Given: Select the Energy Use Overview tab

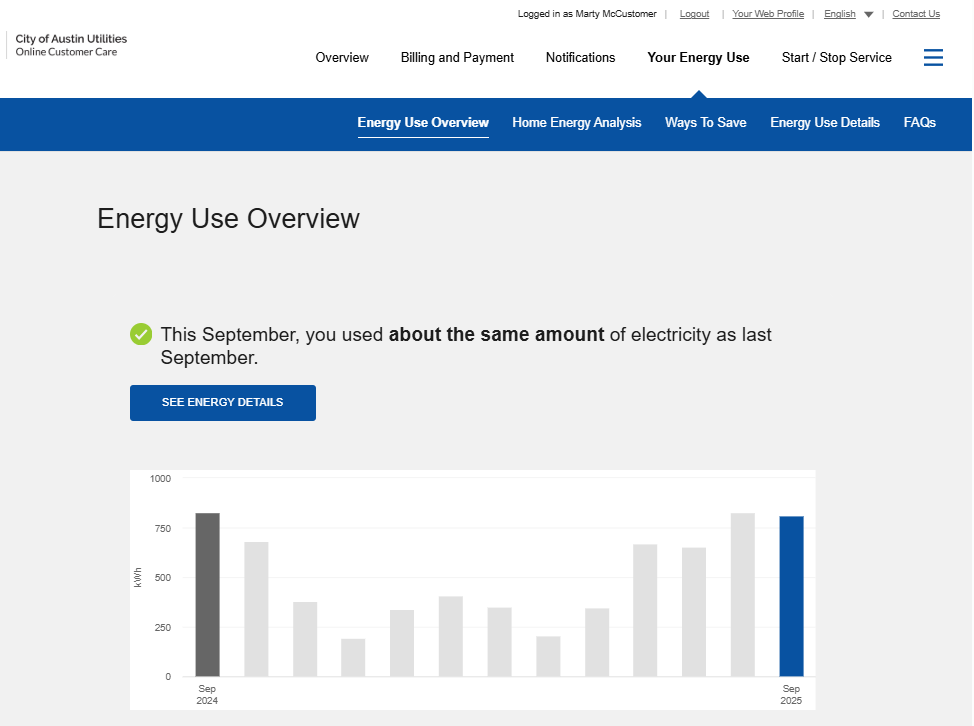Looking at the screenshot, I should click(422, 122).
